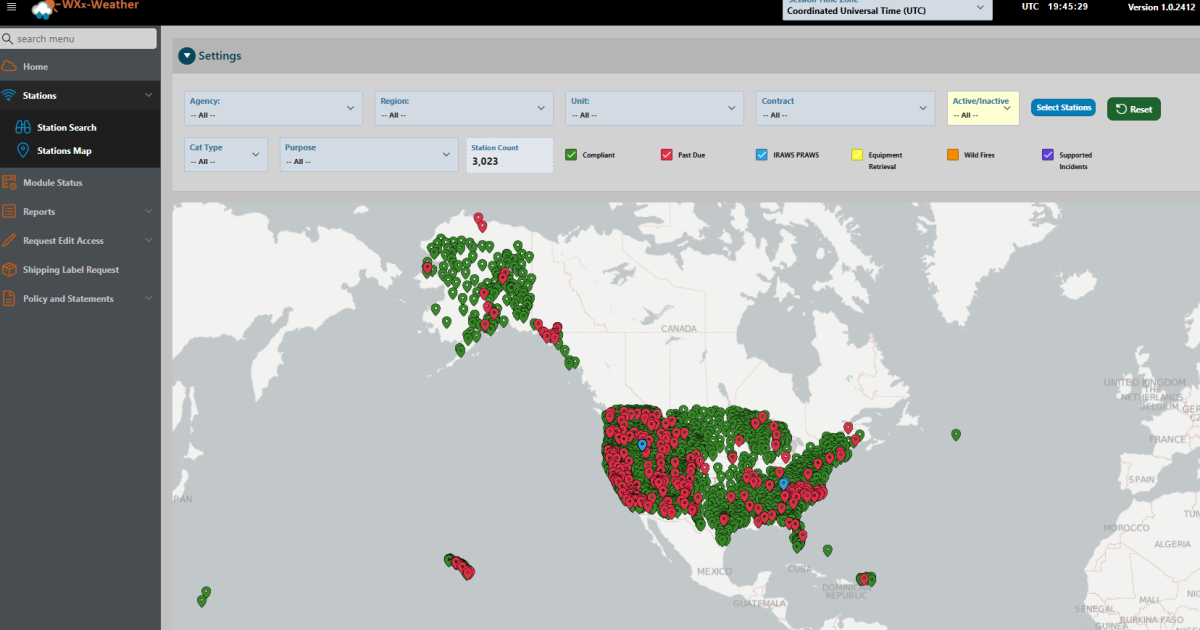Click the Policy and Statements document icon
The width and height of the screenshot is (1200, 630).
point(9,299)
